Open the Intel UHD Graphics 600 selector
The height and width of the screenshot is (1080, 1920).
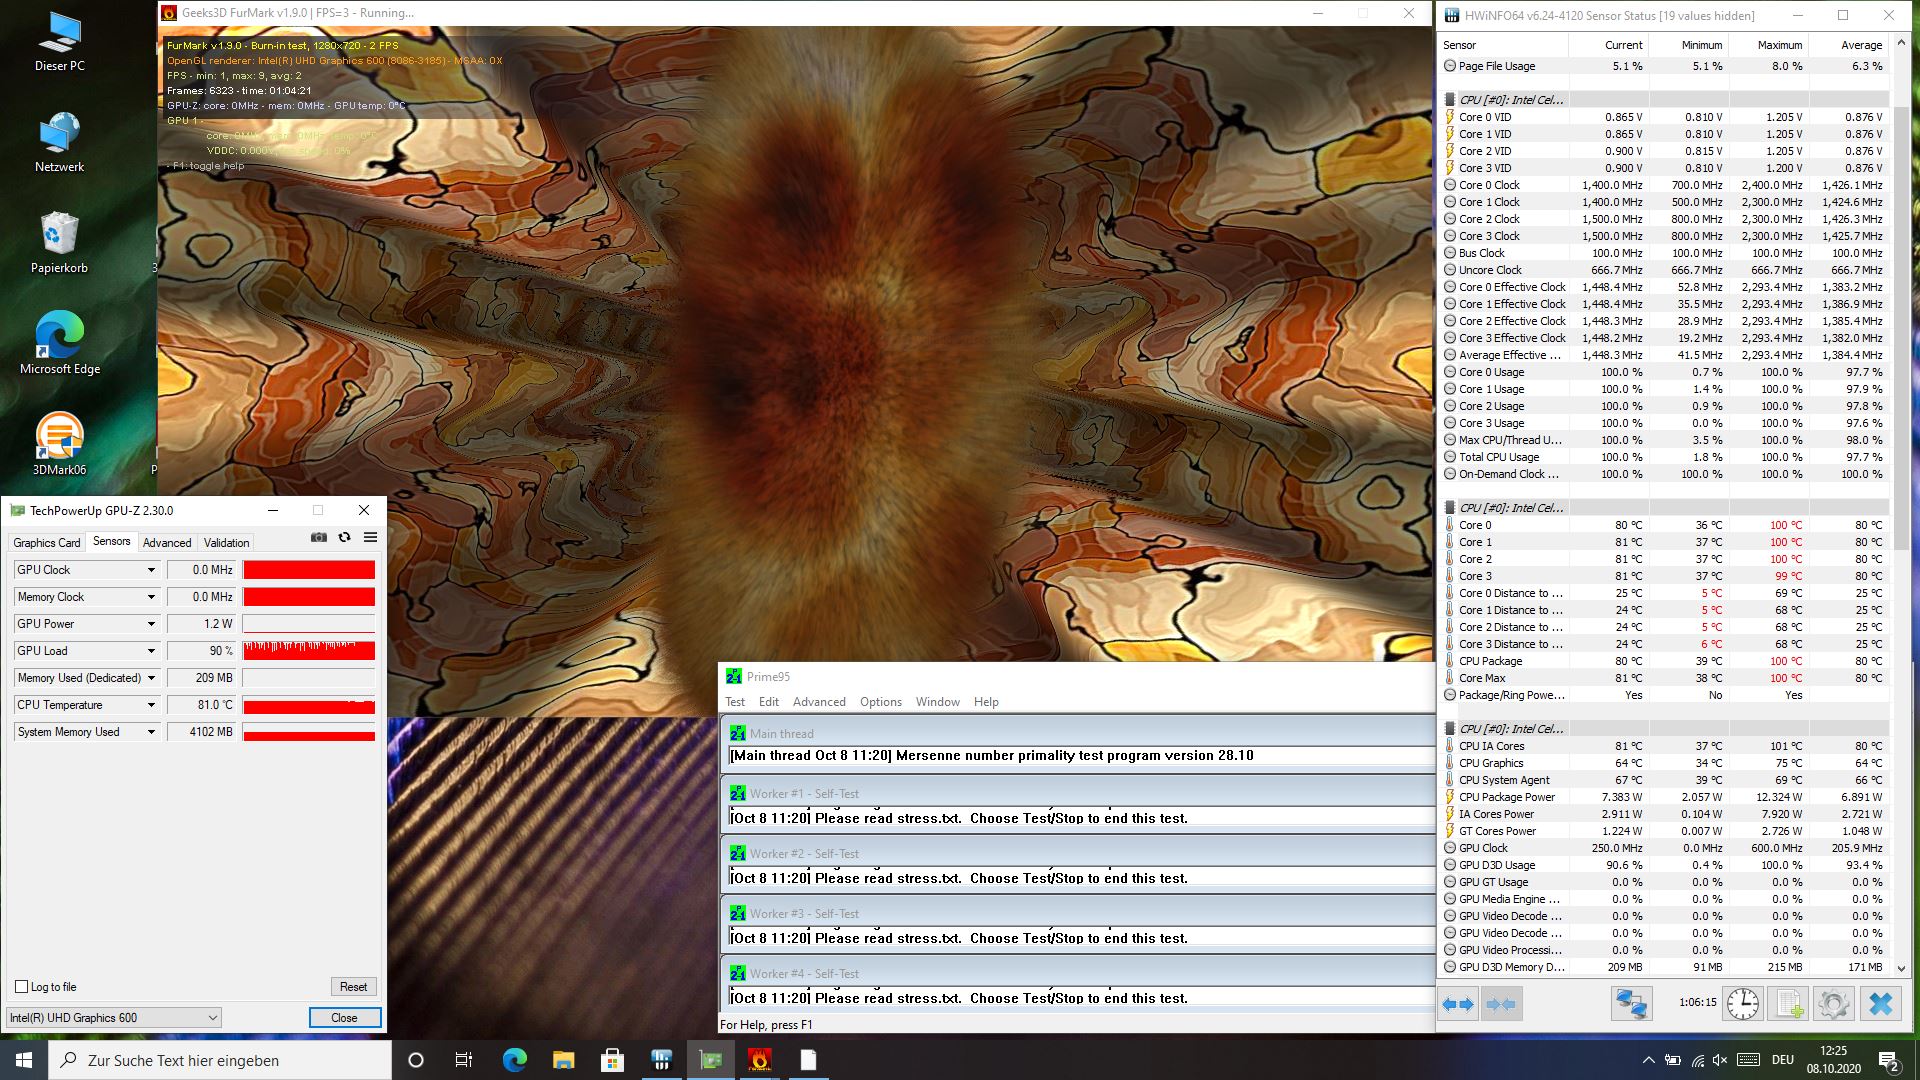113,1018
